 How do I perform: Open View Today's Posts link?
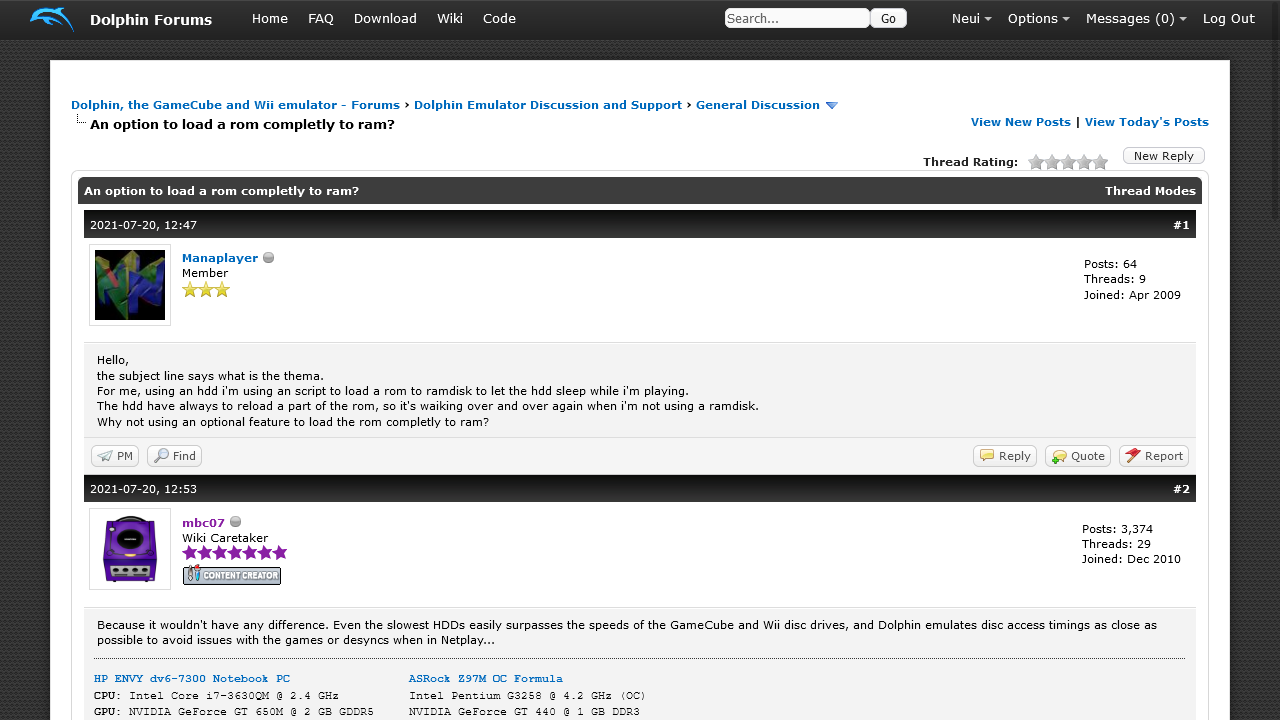[1146, 122]
